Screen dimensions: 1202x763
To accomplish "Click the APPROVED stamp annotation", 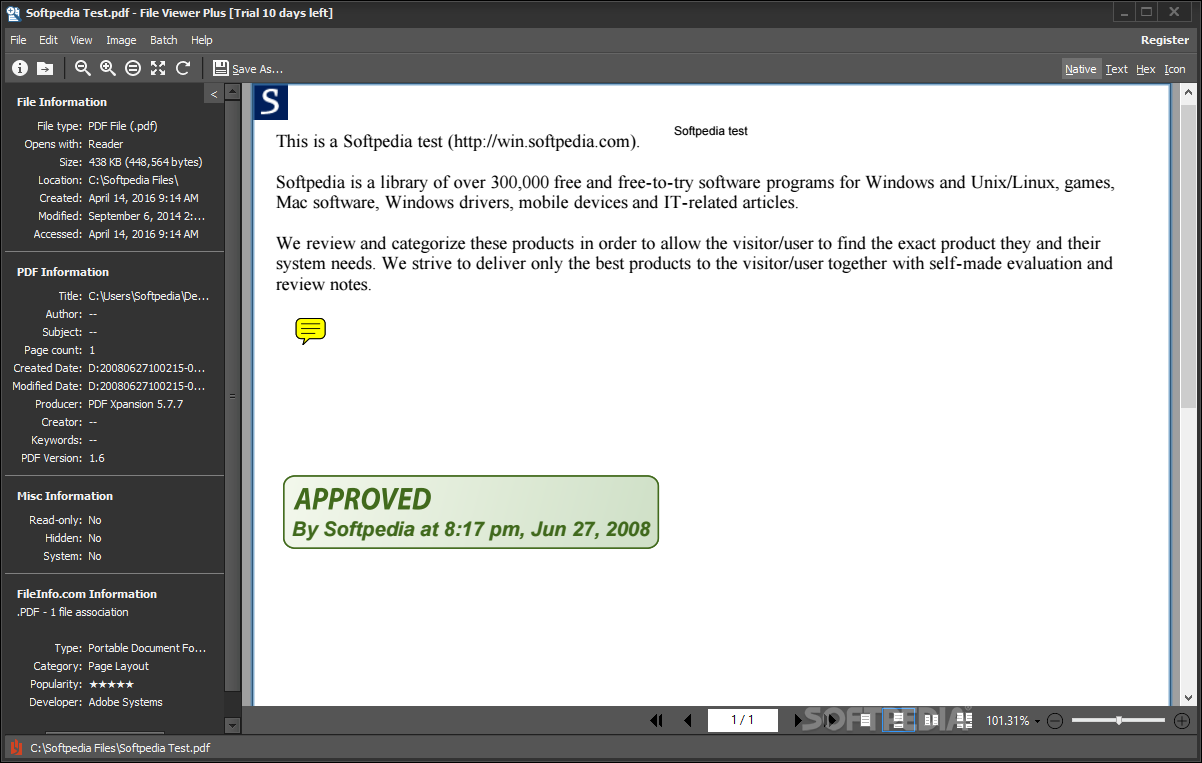I will click(471, 512).
